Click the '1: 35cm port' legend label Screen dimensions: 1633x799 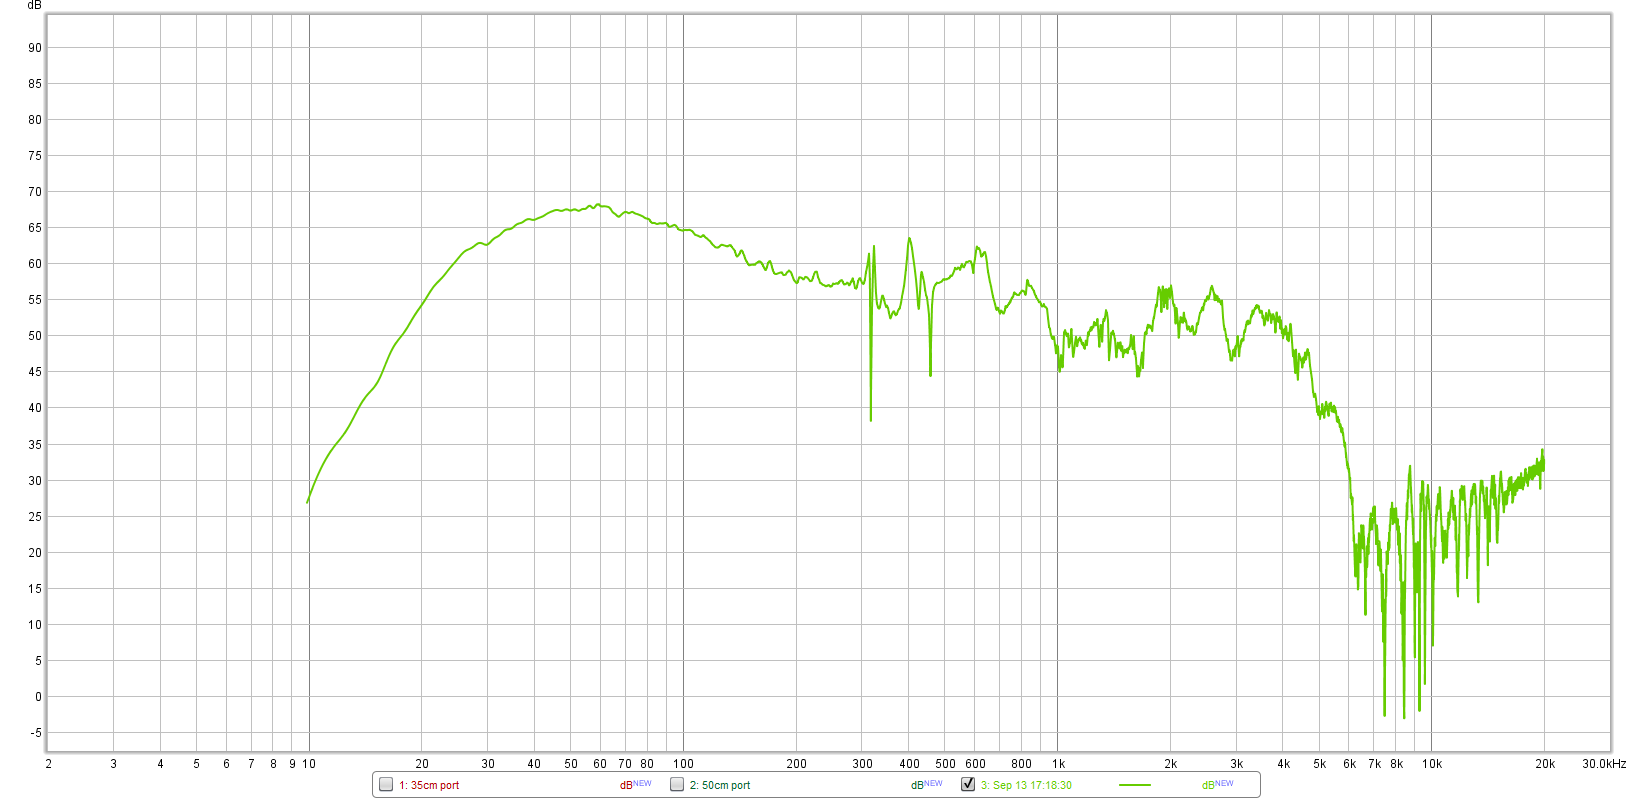[429, 785]
